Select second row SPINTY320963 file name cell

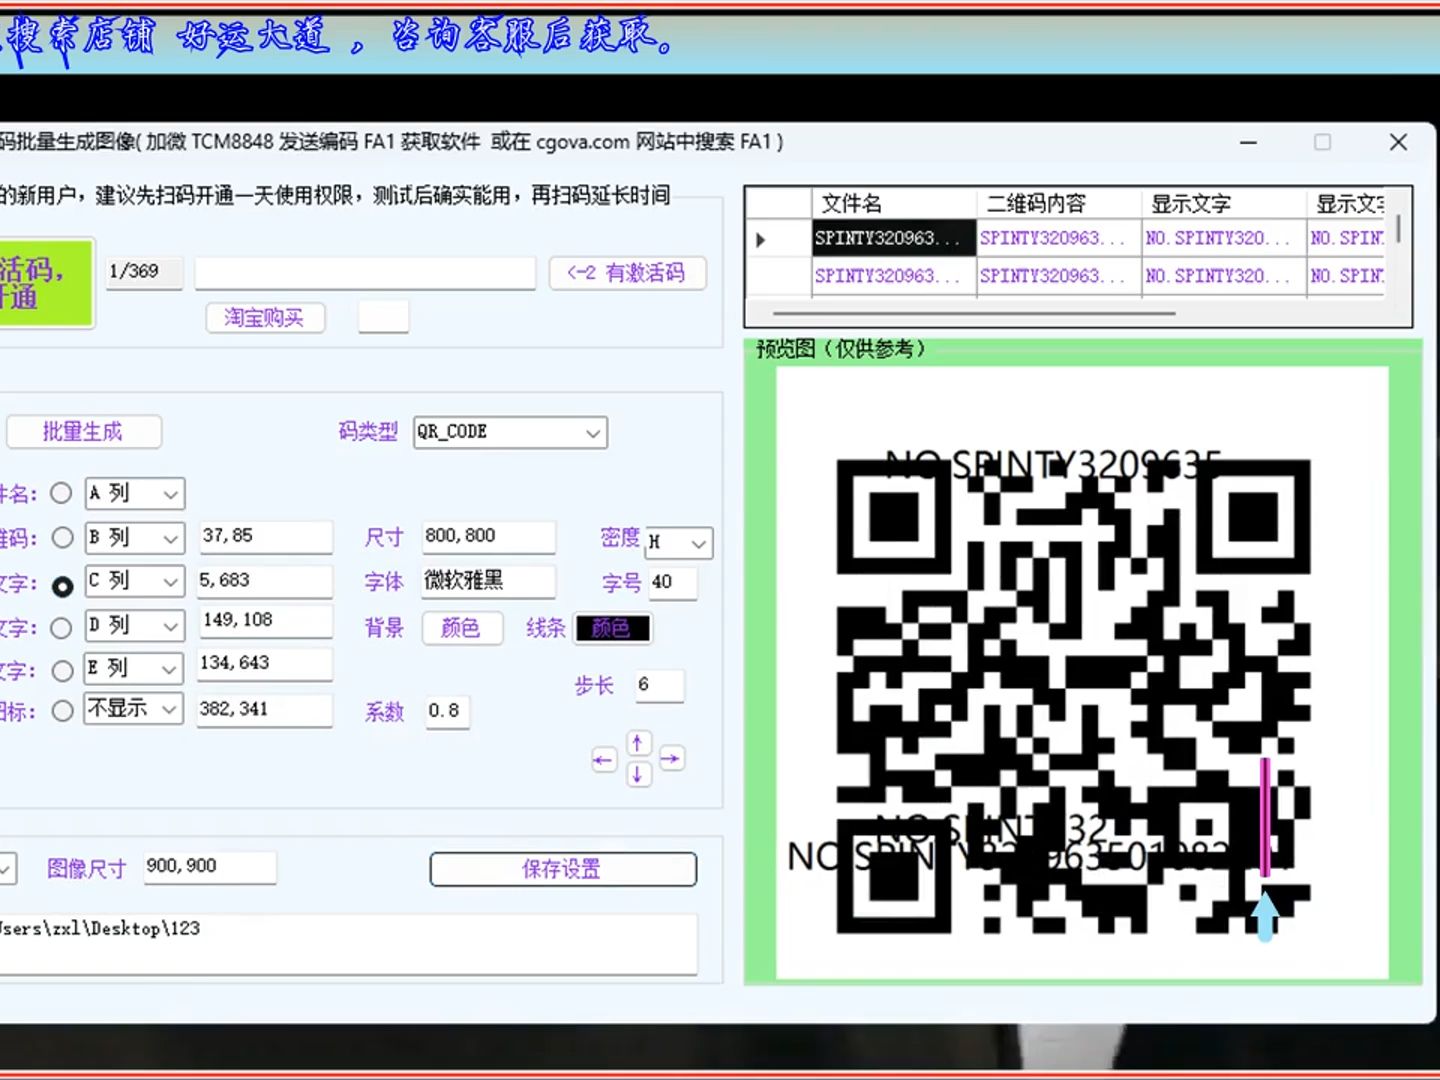click(x=894, y=276)
